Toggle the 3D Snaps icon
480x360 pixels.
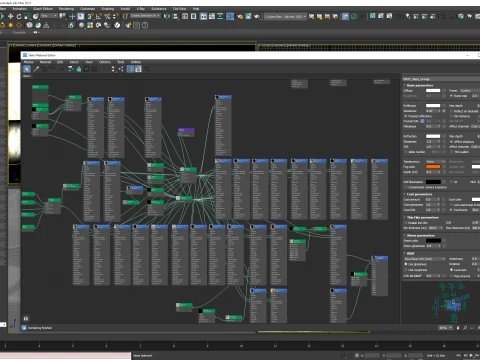coord(90,16)
